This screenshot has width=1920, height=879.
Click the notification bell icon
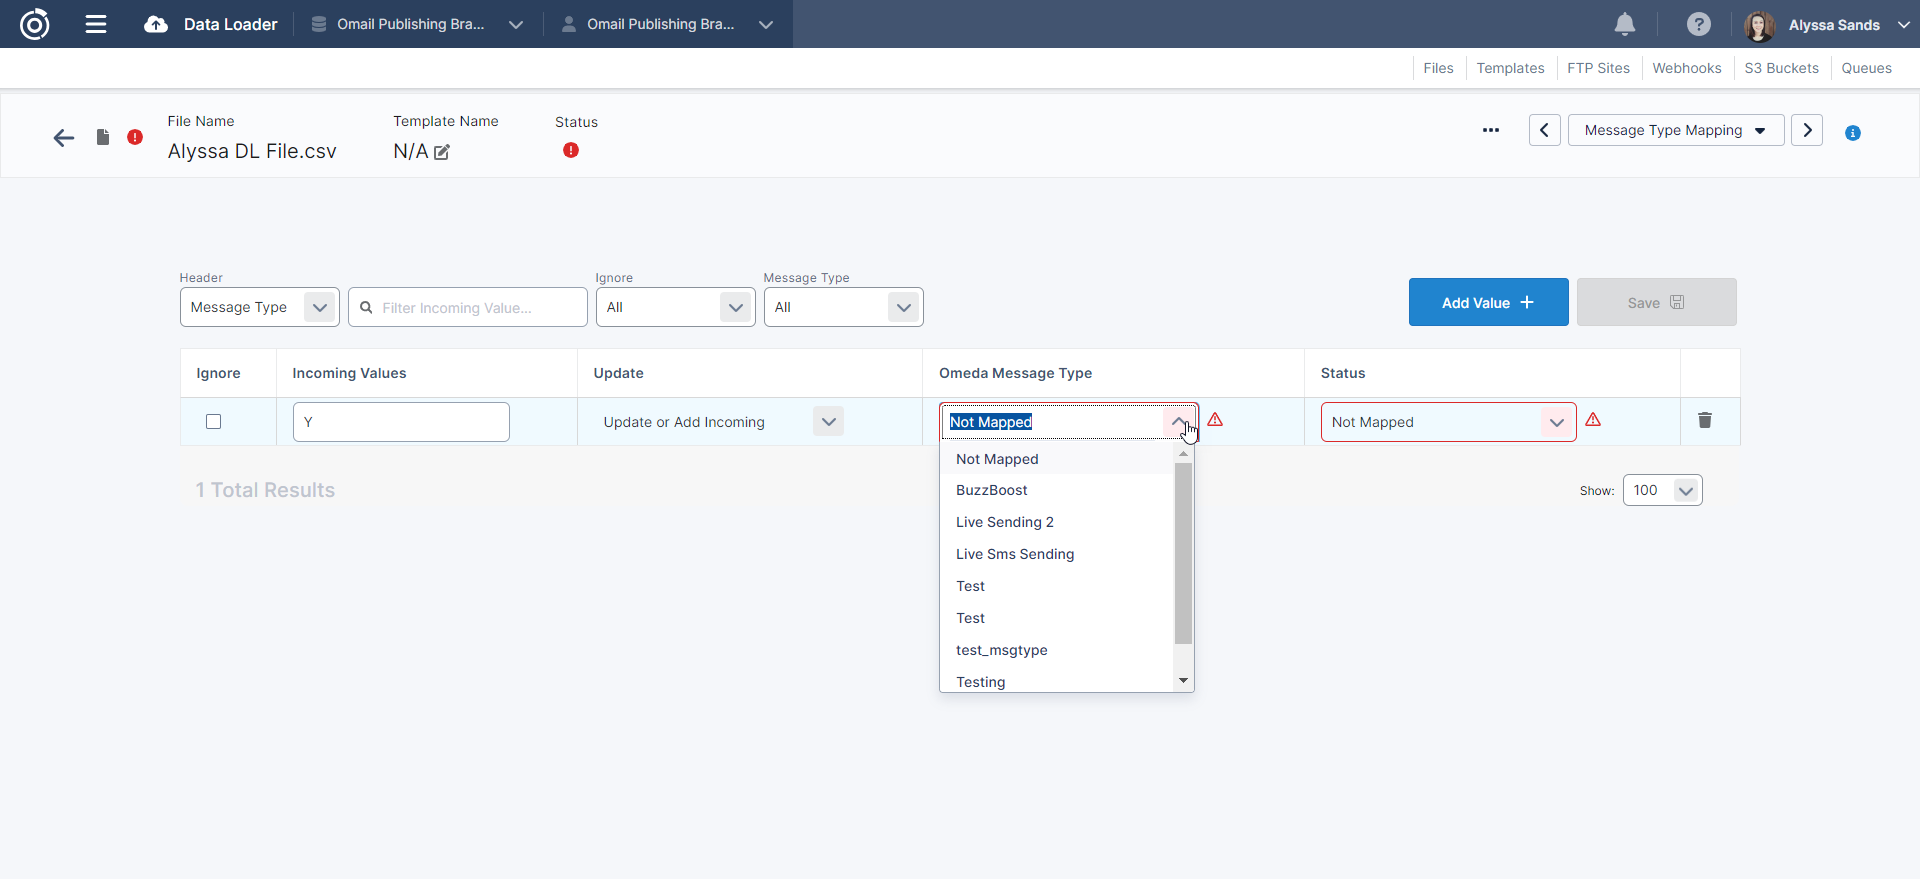(1625, 24)
